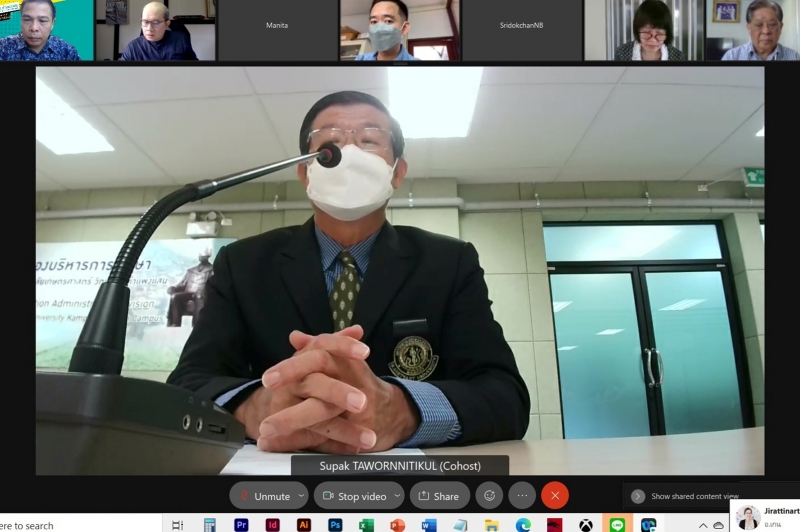Click the red leave meeting button
The image size is (800, 532).
coord(555,496)
